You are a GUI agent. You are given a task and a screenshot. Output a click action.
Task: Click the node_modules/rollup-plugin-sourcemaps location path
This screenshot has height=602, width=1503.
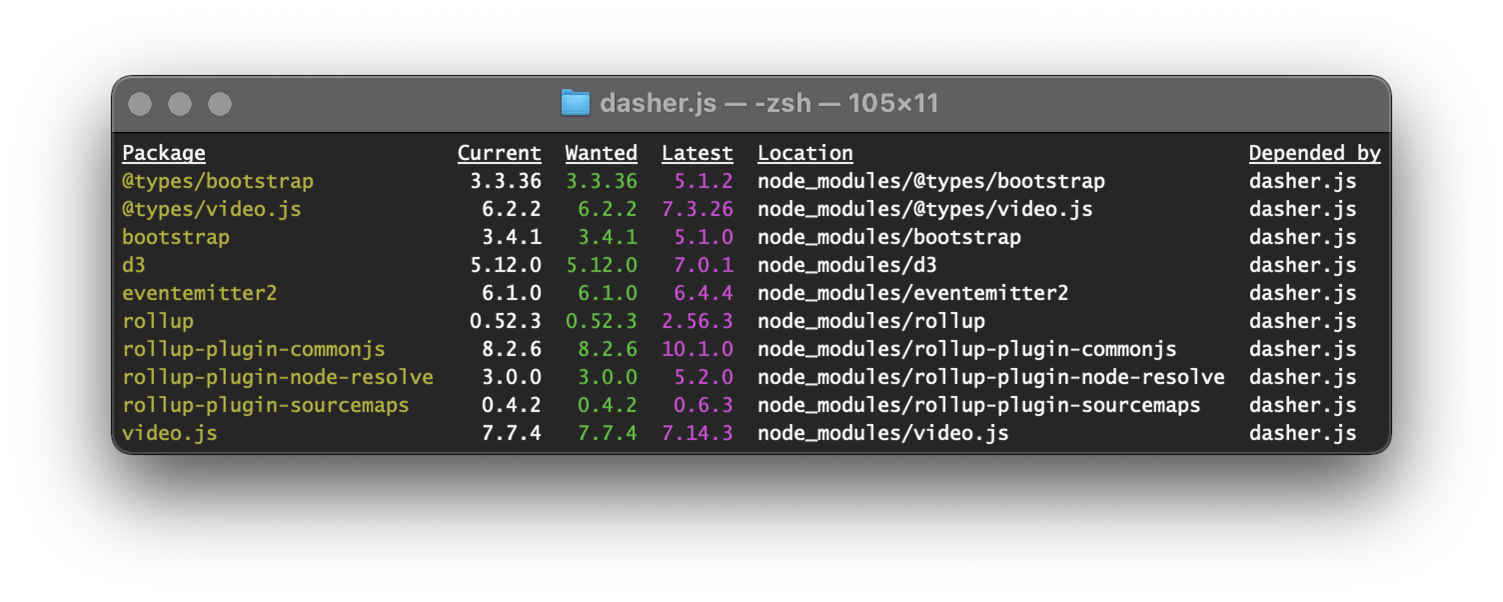[x=979, y=405]
